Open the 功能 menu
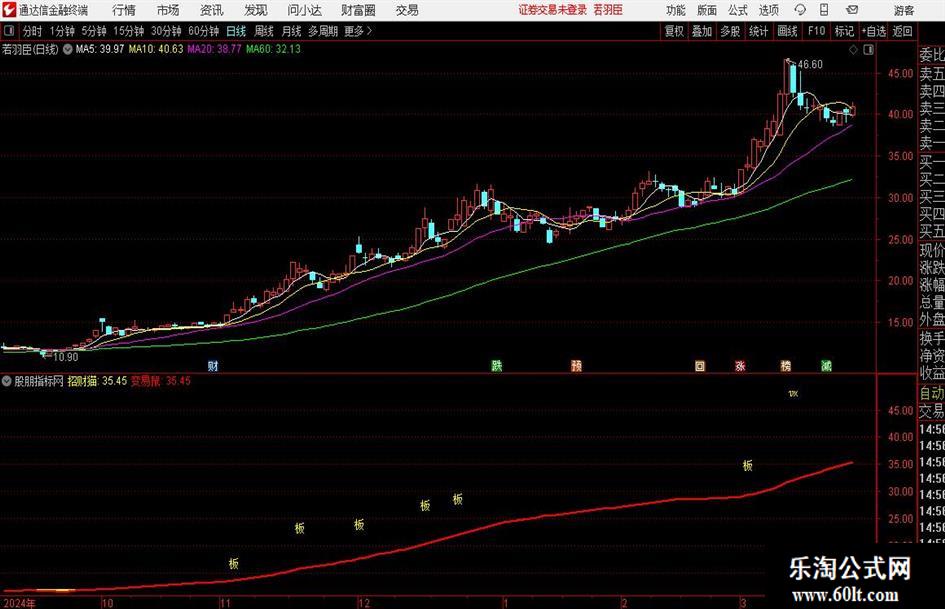The height and width of the screenshot is (609, 945). click(676, 10)
